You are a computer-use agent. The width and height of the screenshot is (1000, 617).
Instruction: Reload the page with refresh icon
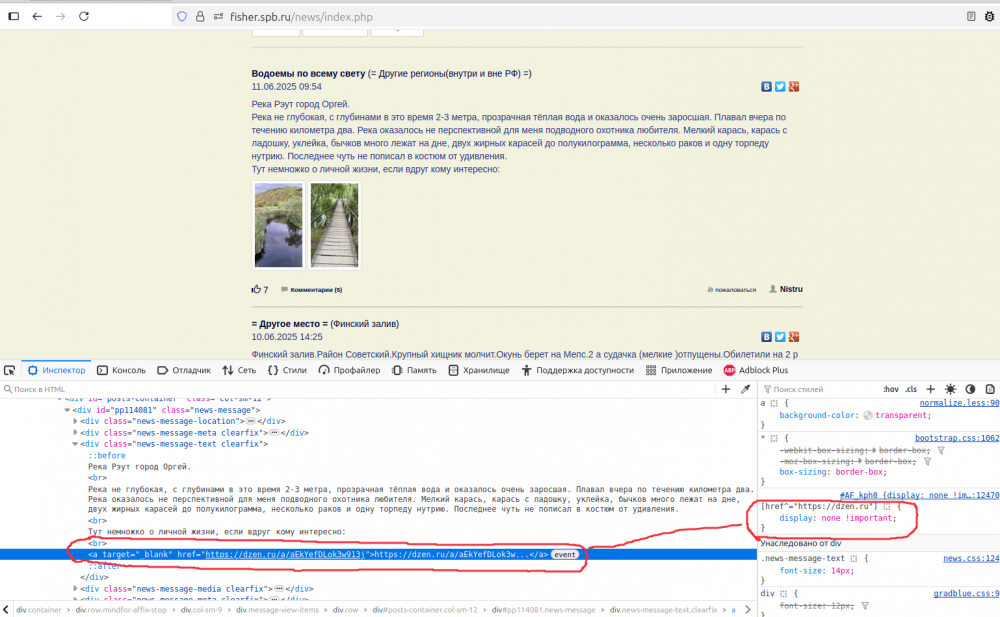pos(84,17)
